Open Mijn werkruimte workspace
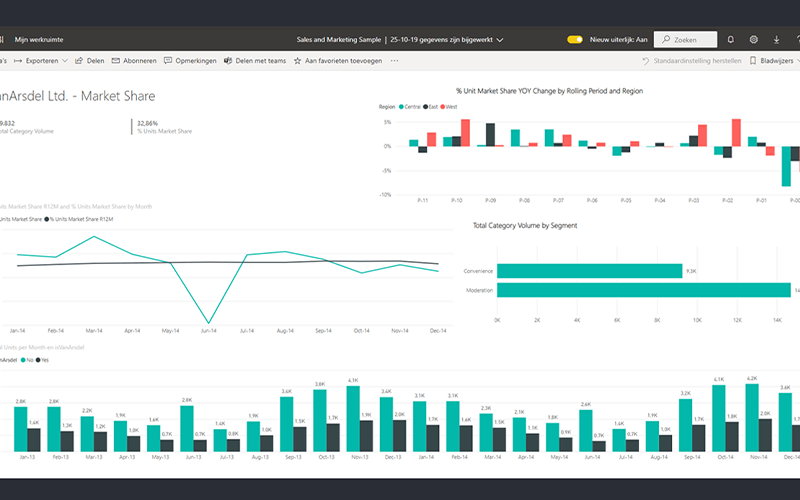Viewport: 800px width, 500px height. [39, 39]
